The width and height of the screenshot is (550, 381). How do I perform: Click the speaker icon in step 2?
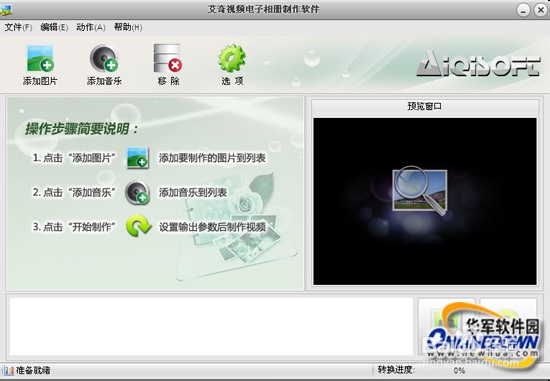[138, 192]
